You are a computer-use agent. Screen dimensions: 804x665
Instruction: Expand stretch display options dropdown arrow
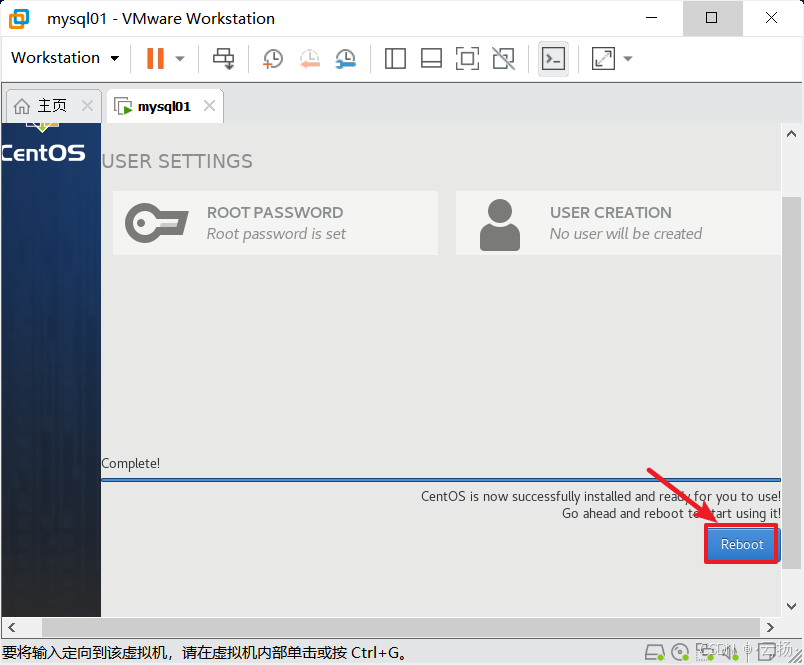click(x=628, y=58)
